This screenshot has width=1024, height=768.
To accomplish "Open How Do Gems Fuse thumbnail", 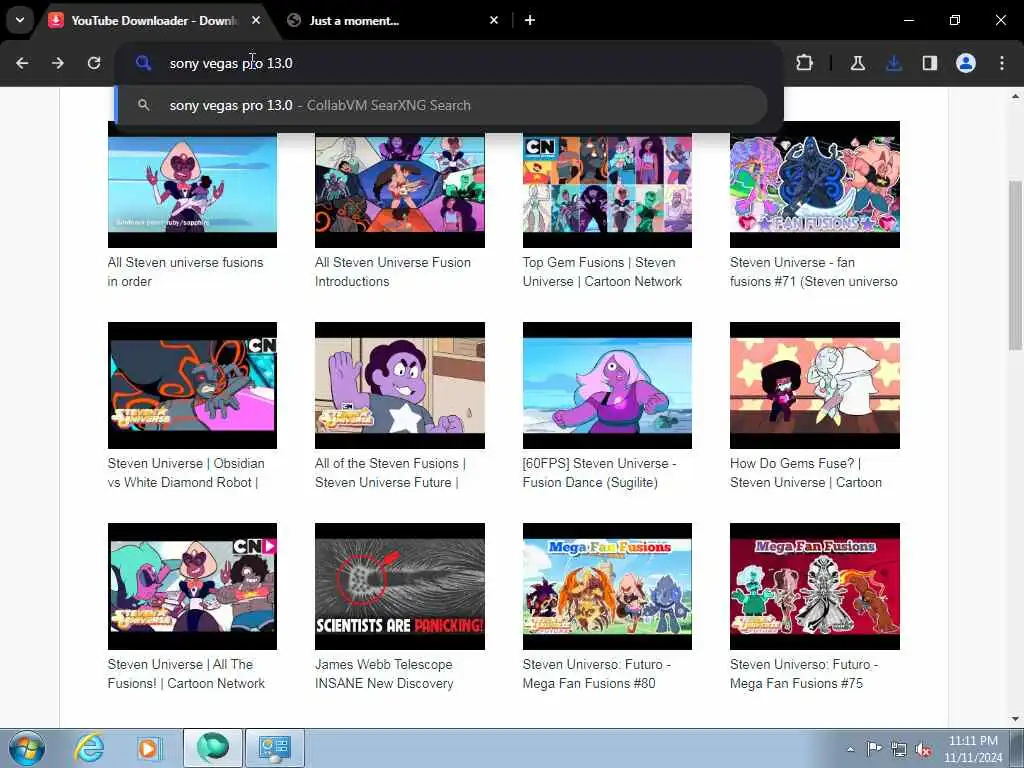I will 814,385.
